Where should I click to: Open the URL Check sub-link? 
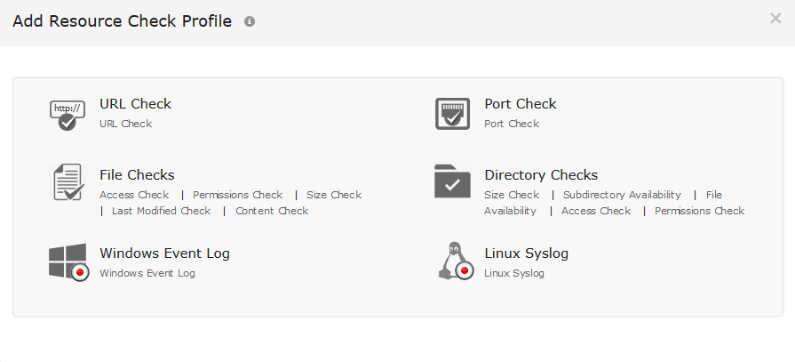point(126,124)
